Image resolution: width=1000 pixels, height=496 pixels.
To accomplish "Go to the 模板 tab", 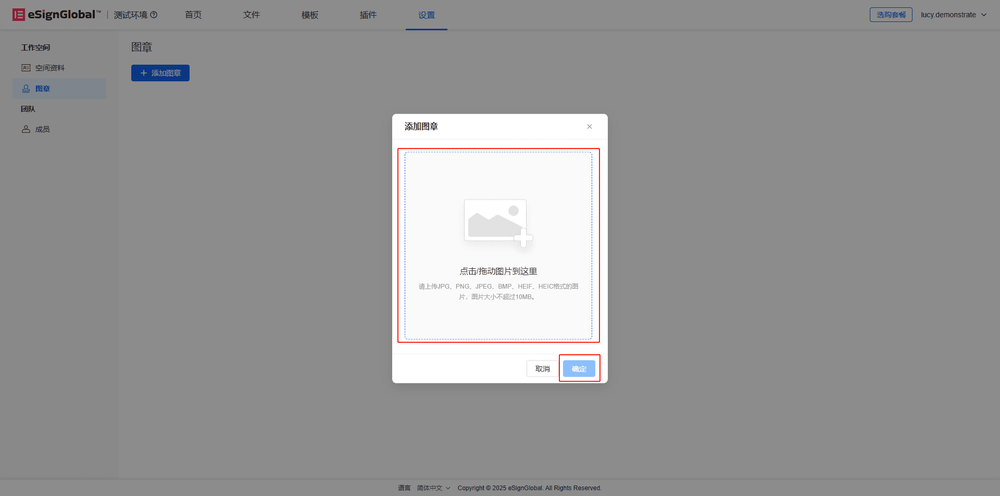I will pyautogui.click(x=310, y=15).
